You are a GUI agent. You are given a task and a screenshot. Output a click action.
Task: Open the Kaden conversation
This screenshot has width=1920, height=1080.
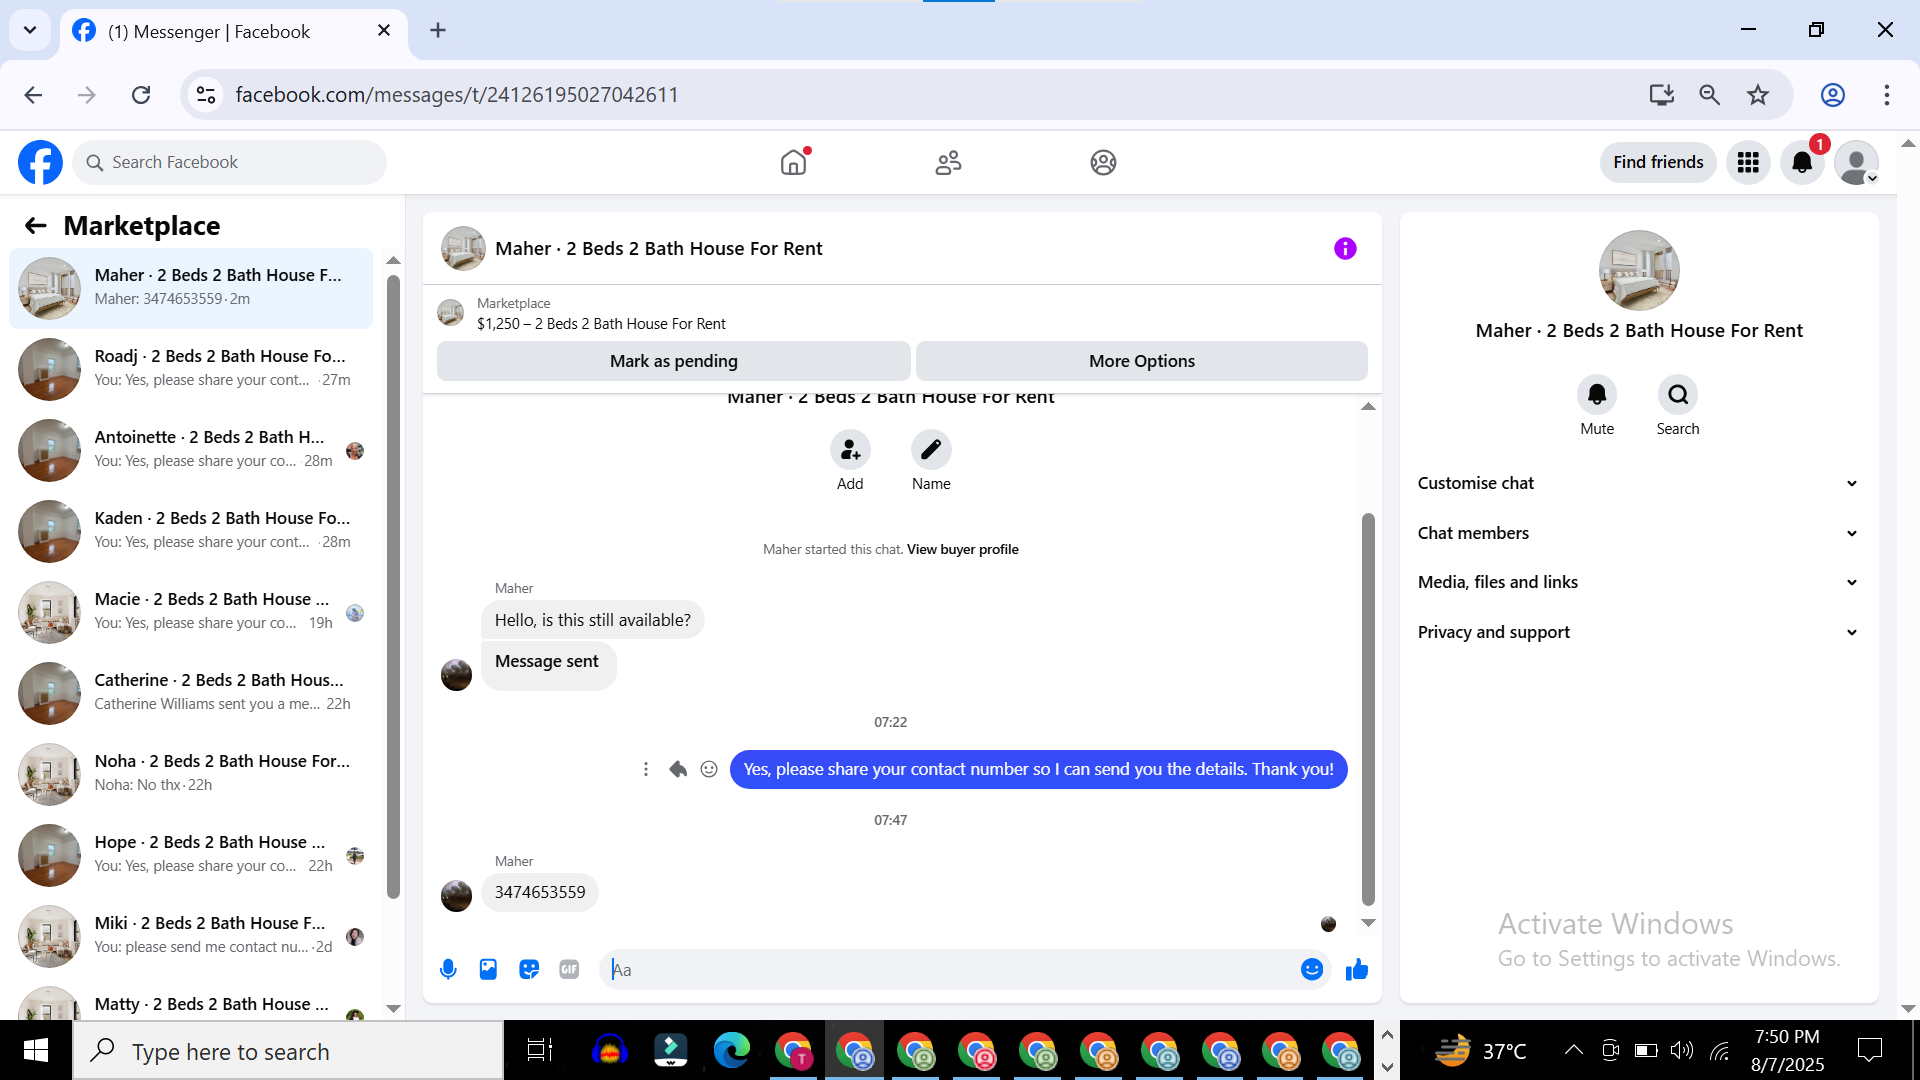pyautogui.click(x=191, y=530)
